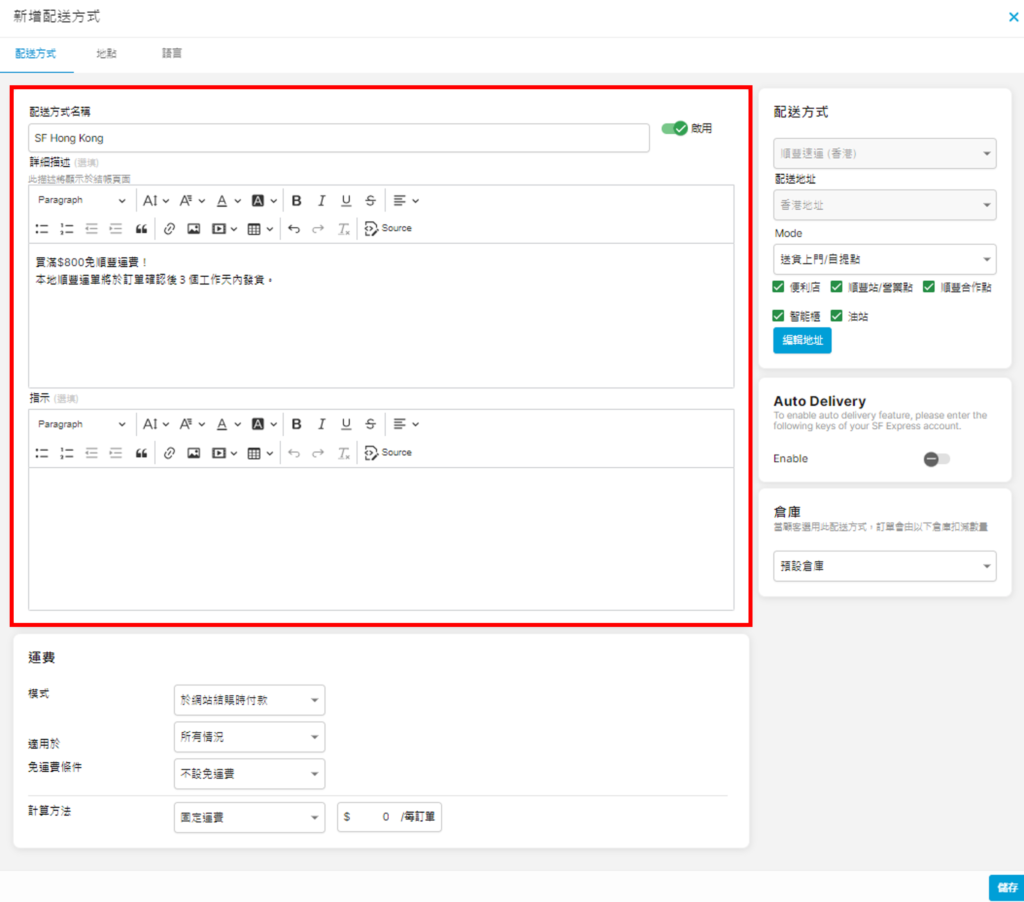The width and height of the screenshot is (1024, 902).
Task: Click insert image icon in 指示 editor
Action: 193,453
